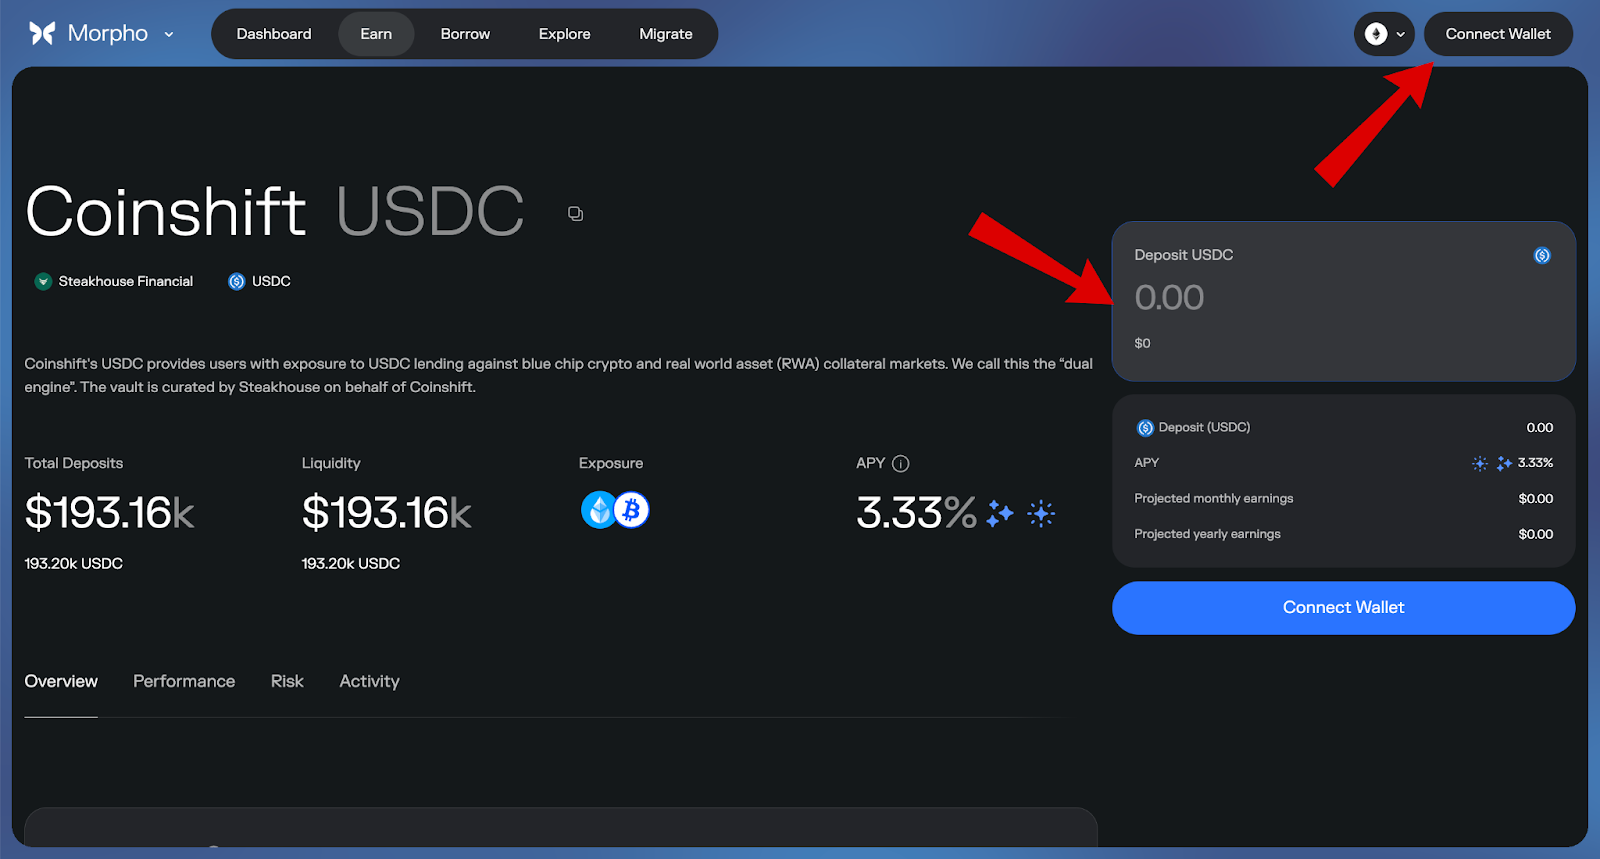This screenshot has height=859, width=1600.
Task: Select the Overview tab
Action: 61,682
